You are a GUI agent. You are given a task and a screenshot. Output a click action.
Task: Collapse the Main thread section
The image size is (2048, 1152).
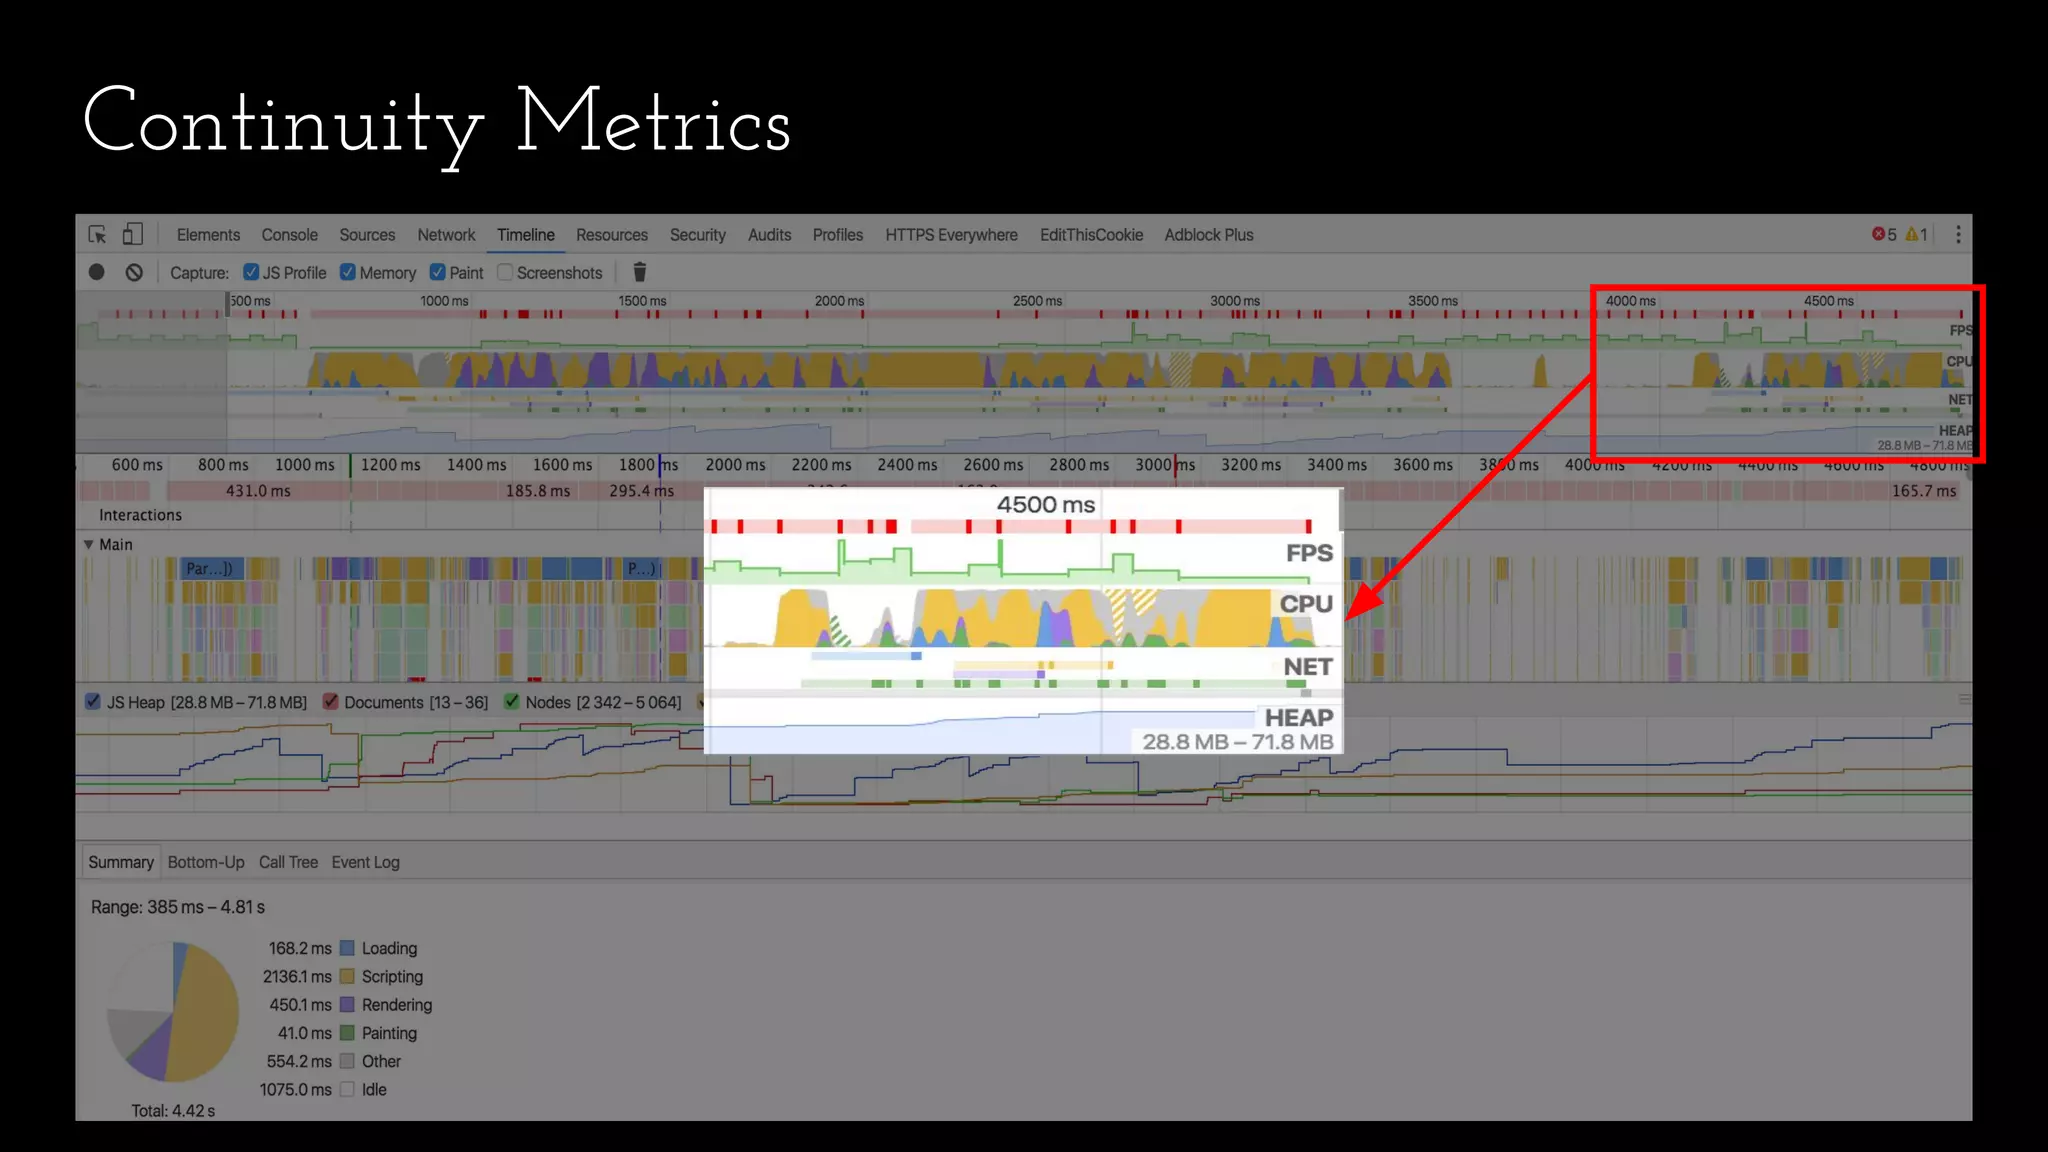point(89,545)
